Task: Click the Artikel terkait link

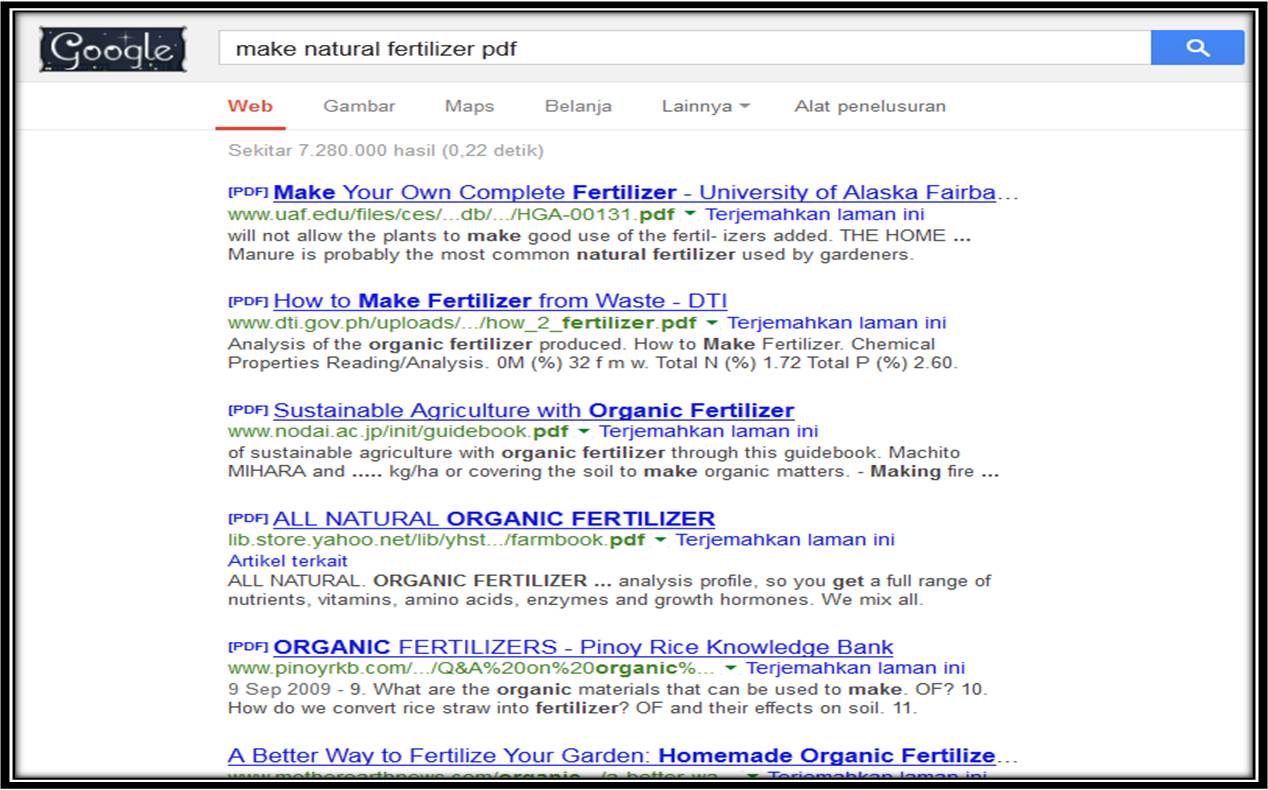Action: [288, 561]
